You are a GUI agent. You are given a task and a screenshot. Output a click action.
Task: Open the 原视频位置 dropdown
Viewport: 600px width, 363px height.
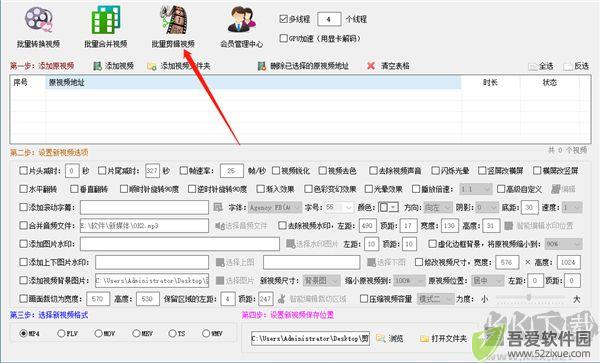[488, 280]
